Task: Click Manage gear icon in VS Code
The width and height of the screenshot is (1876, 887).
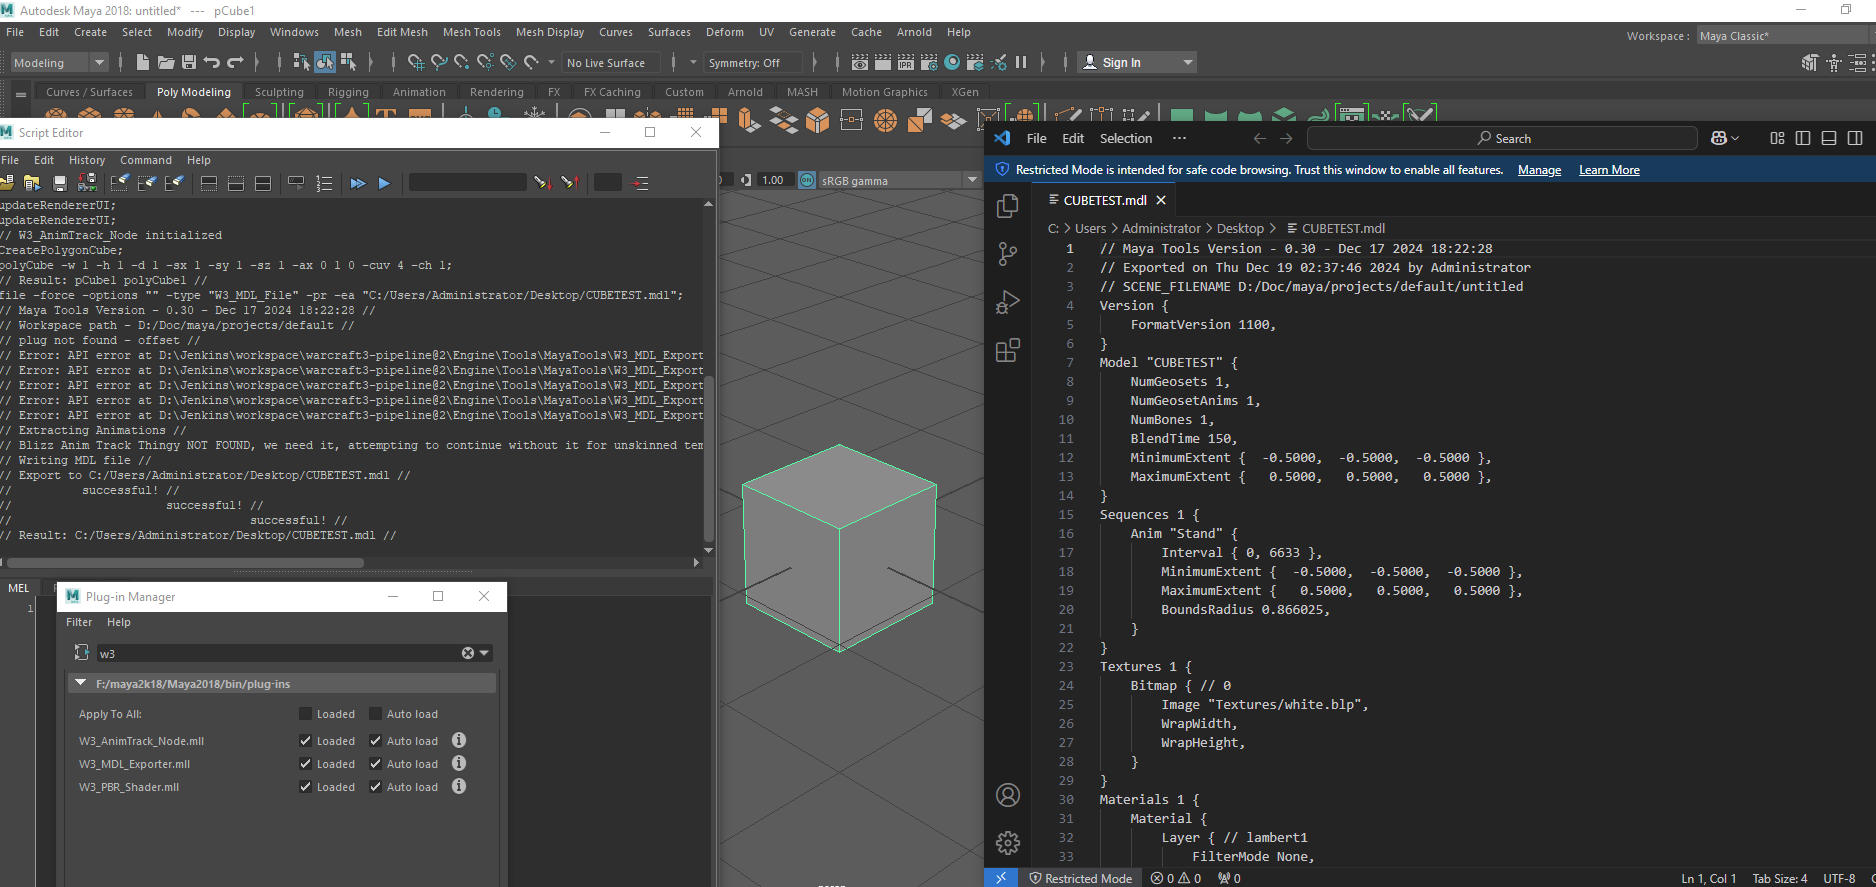Action: click(1008, 843)
